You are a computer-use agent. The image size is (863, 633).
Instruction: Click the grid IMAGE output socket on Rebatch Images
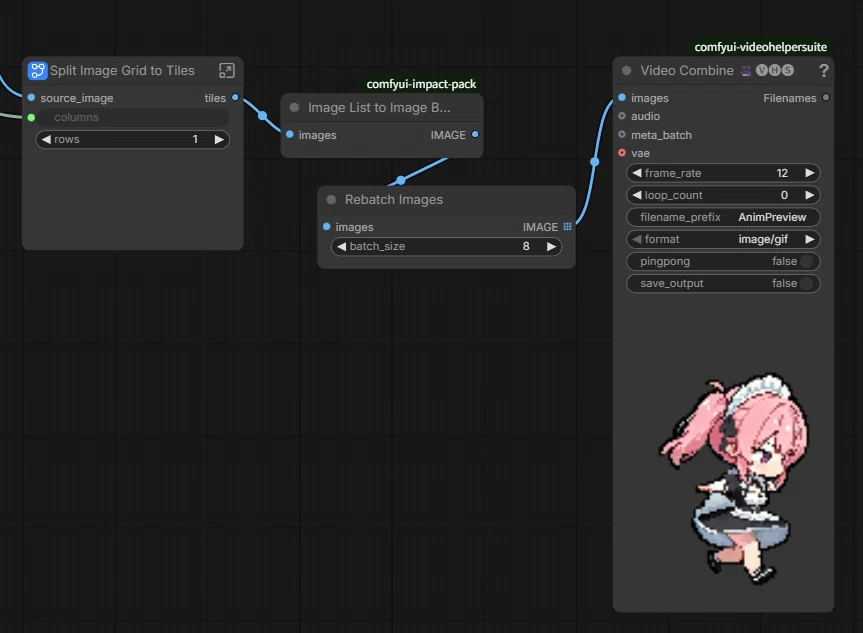pos(567,226)
